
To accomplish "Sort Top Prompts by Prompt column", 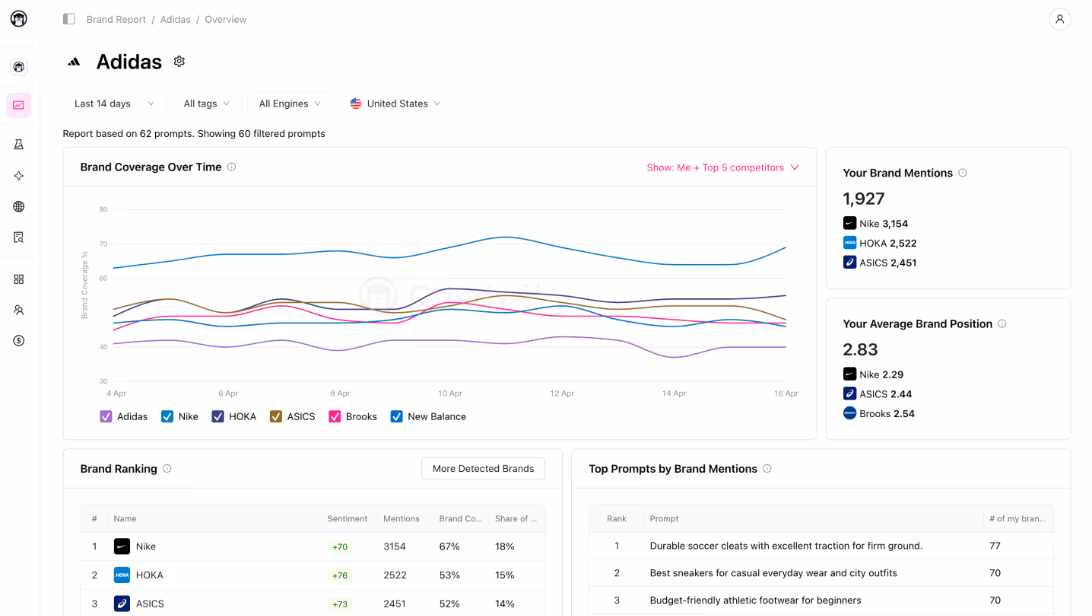I will tap(664, 519).
